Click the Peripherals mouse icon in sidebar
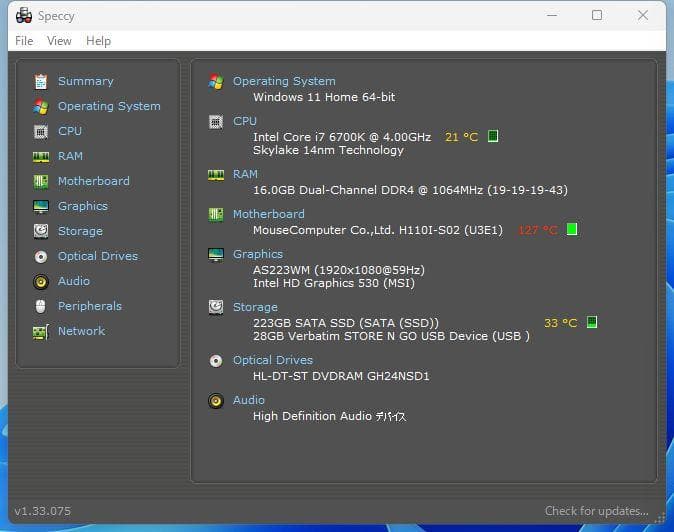Screen dimensions: 674x532 [x=41, y=306]
